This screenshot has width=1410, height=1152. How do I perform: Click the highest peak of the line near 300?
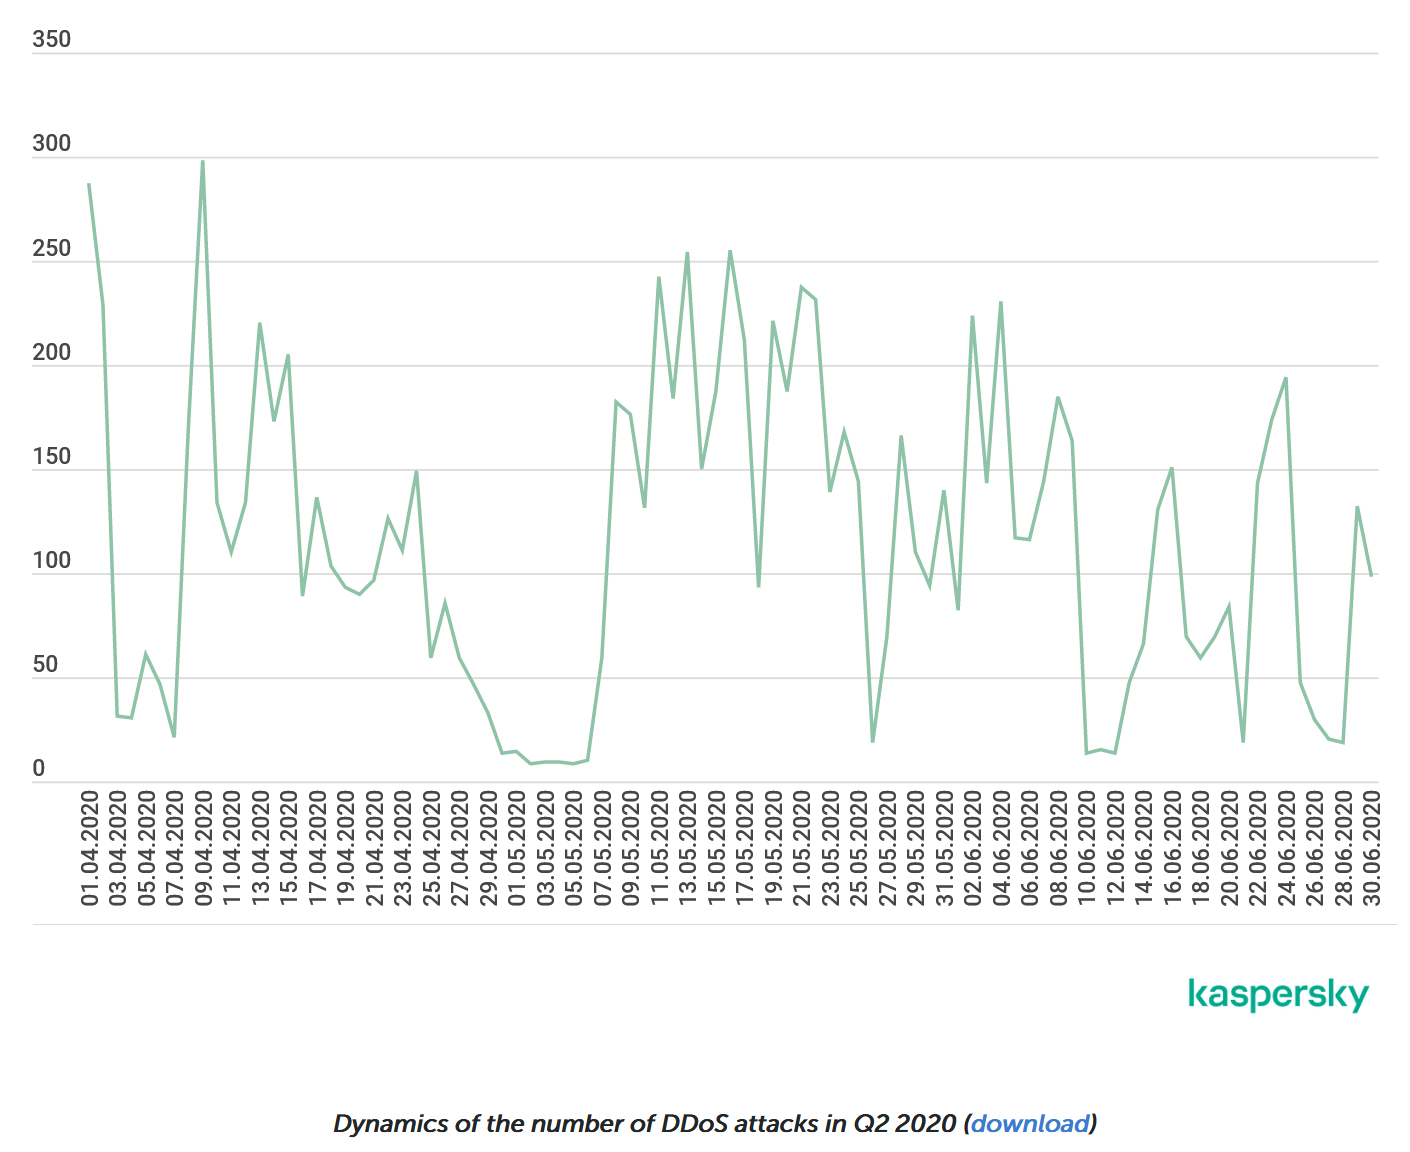(x=203, y=161)
